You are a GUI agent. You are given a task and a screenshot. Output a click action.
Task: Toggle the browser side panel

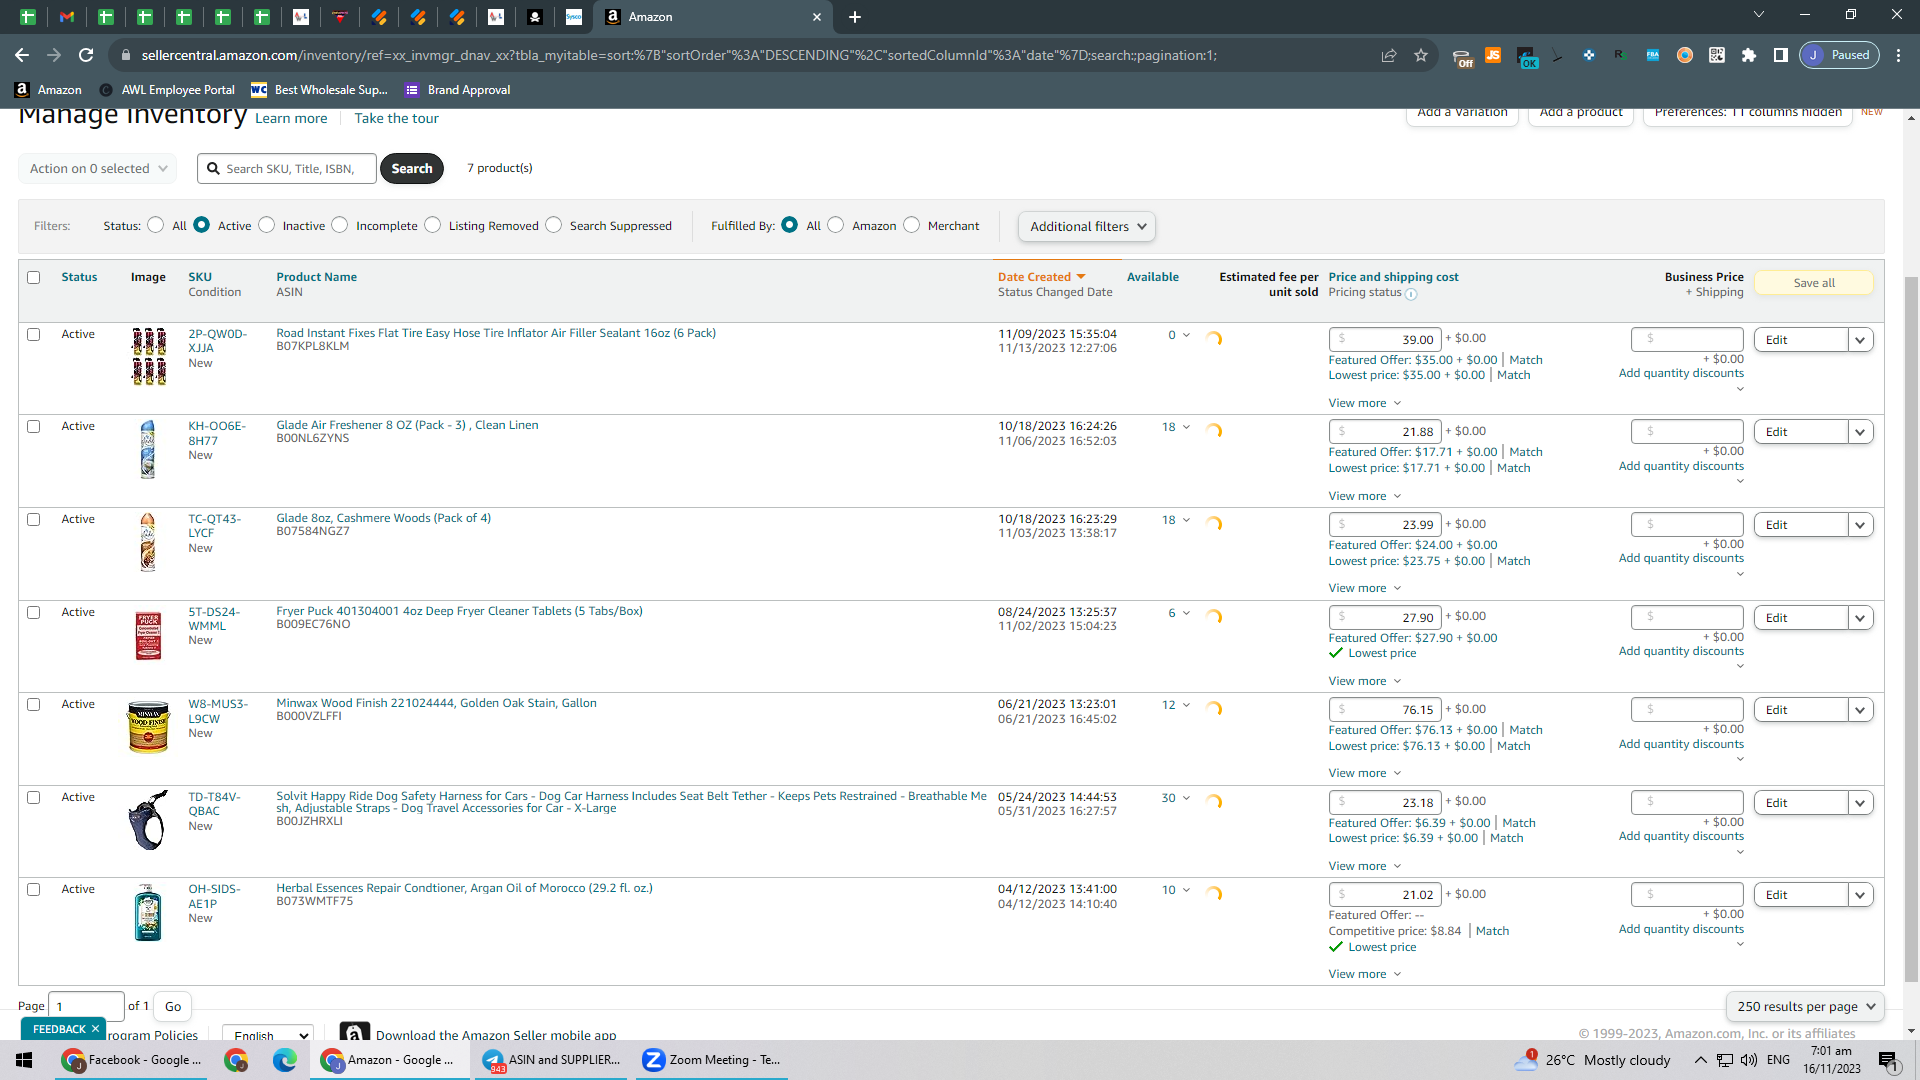click(x=1781, y=55)
